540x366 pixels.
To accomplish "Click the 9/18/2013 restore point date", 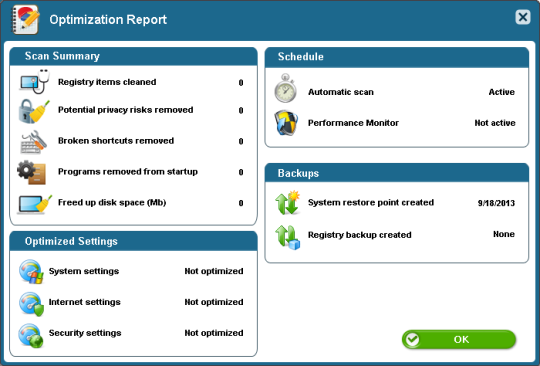I will (x=496, y=203).
